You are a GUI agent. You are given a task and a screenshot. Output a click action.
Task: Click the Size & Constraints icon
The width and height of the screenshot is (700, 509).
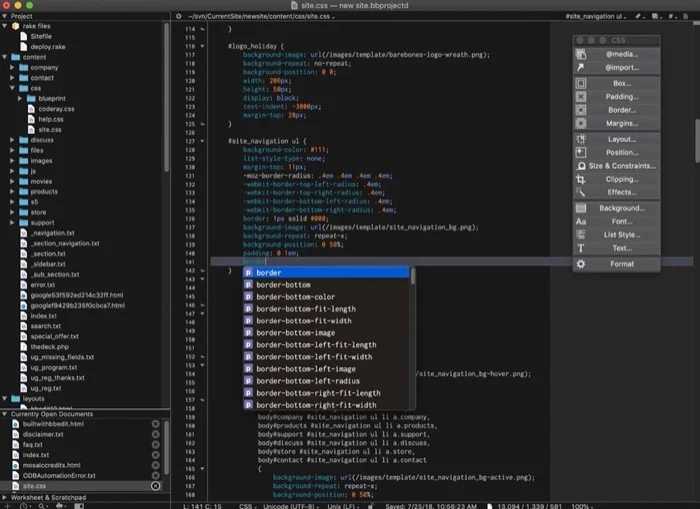[581, 165]
